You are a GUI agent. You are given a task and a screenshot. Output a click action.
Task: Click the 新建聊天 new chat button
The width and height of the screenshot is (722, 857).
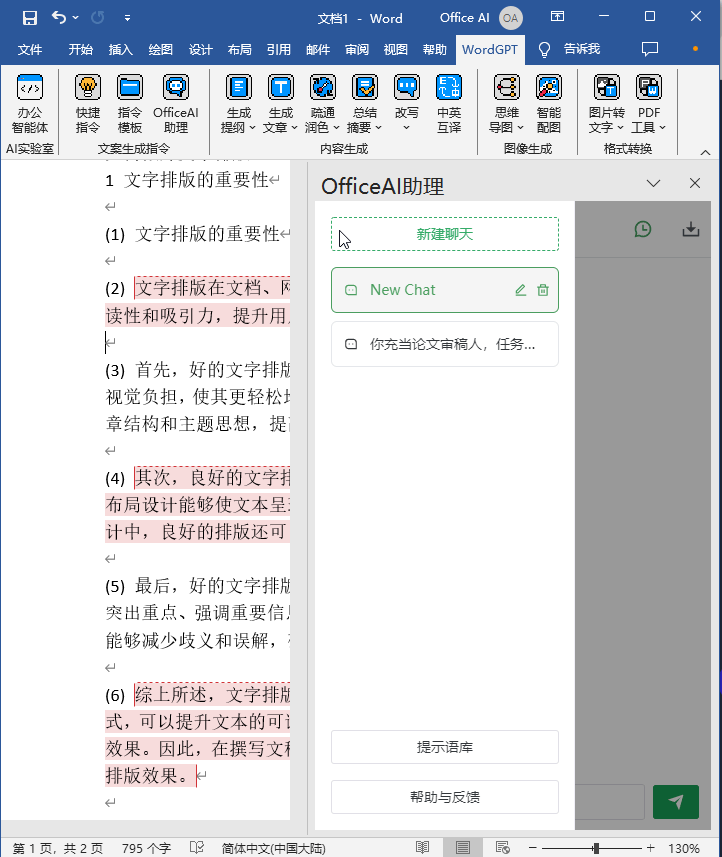(x=445, y=234)
